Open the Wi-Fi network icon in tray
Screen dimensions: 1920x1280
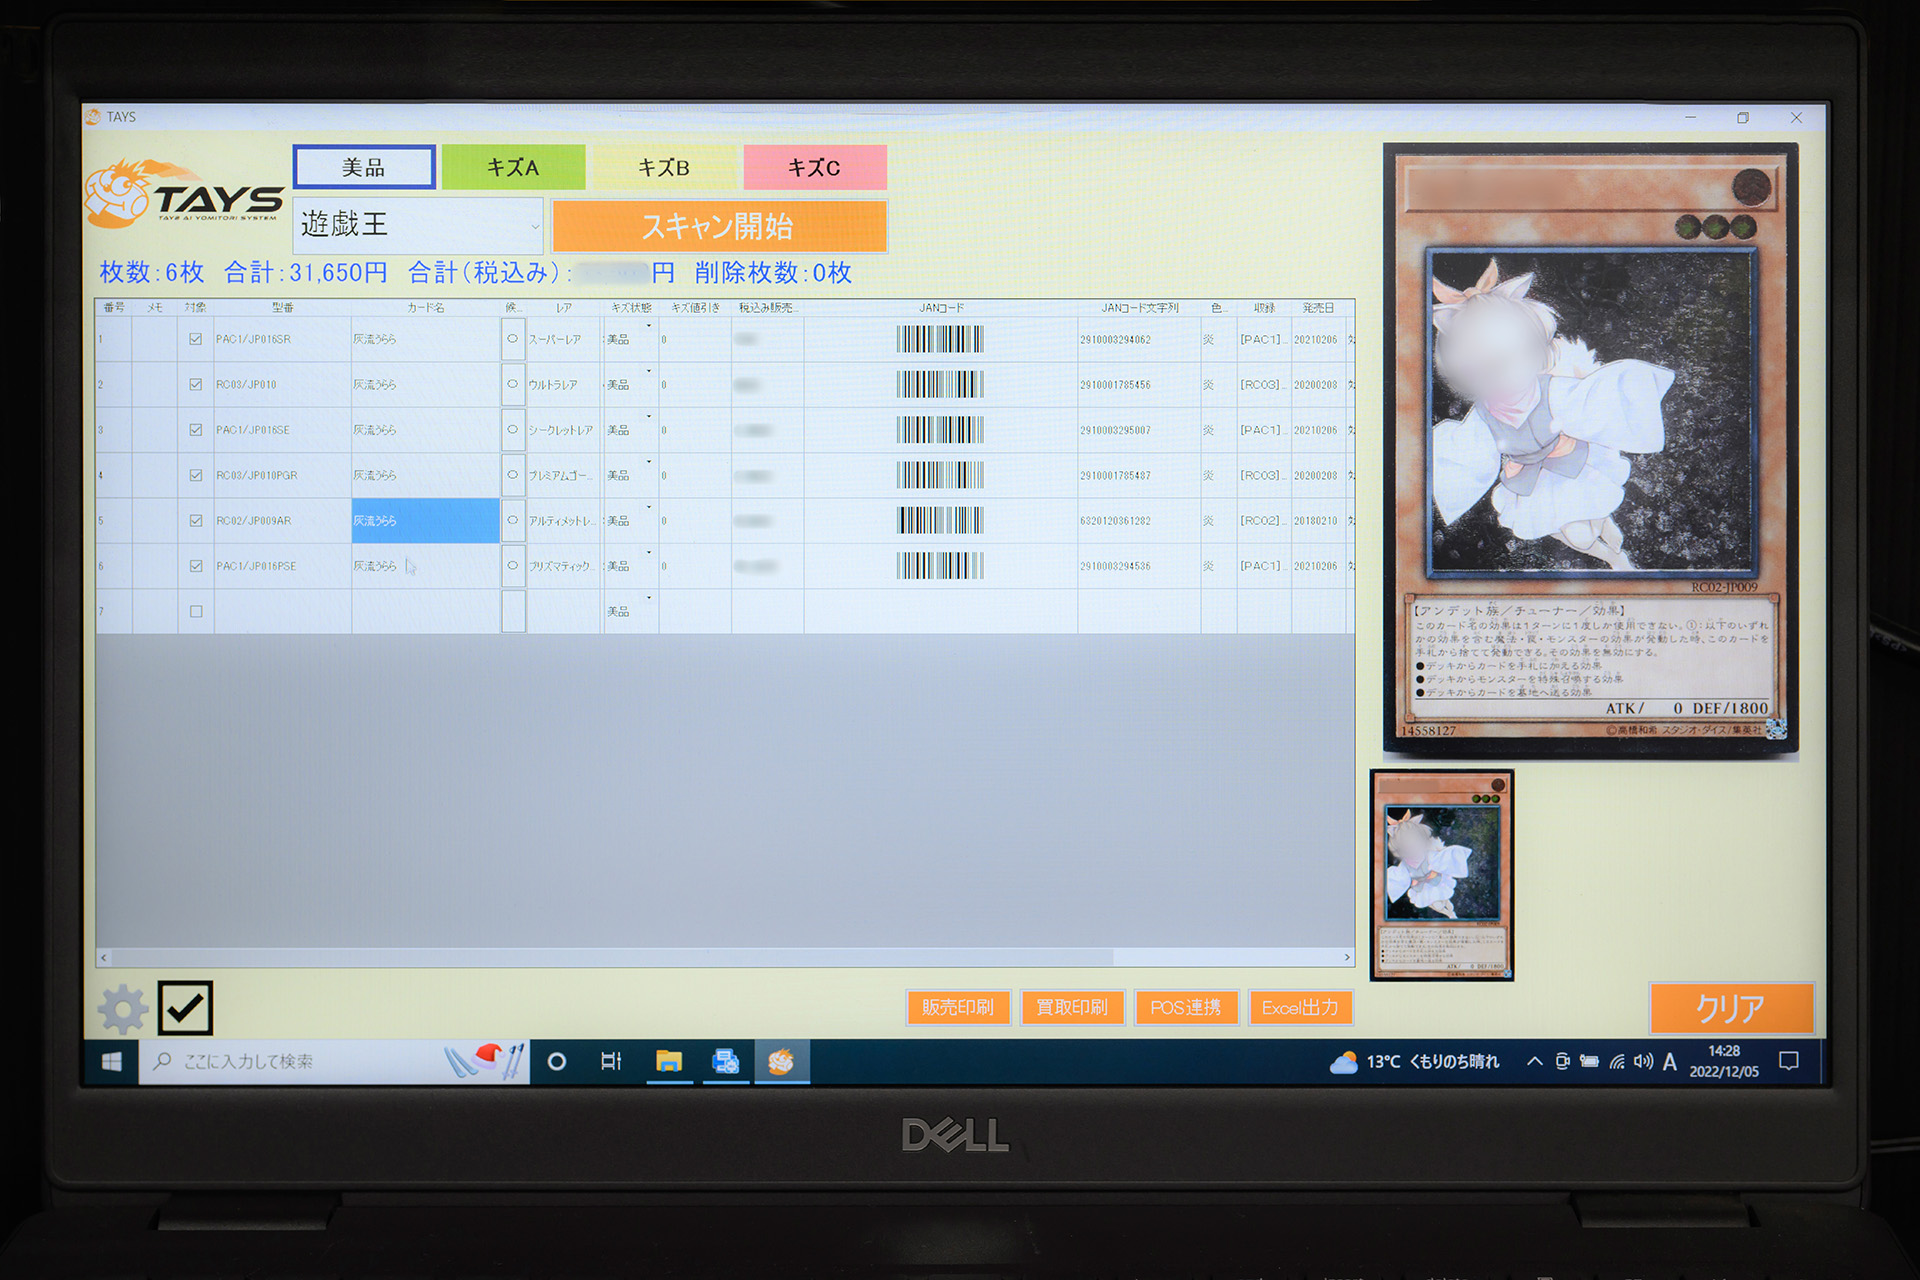1617,1061
